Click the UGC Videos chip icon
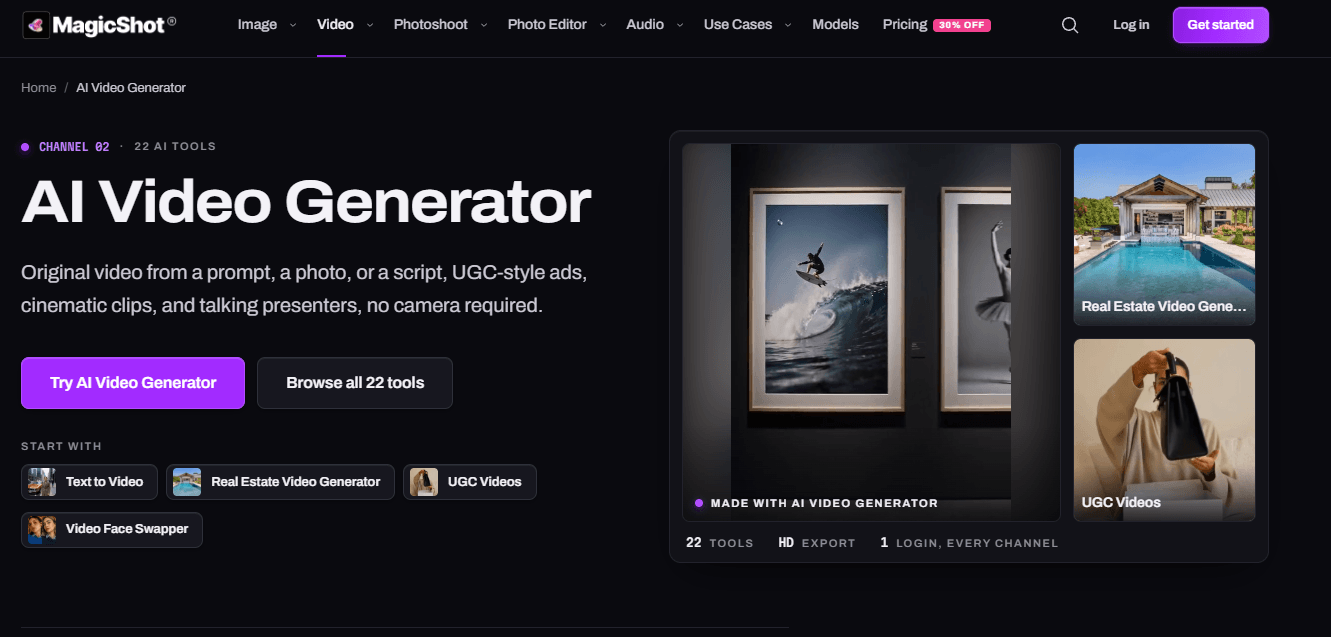Viewport: 1331px width, 637px height. (424, 482)
